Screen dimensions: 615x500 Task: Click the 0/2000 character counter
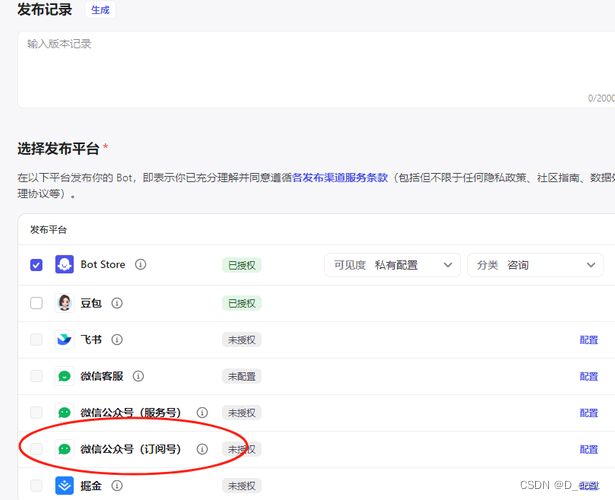click(x=601, y=98)
